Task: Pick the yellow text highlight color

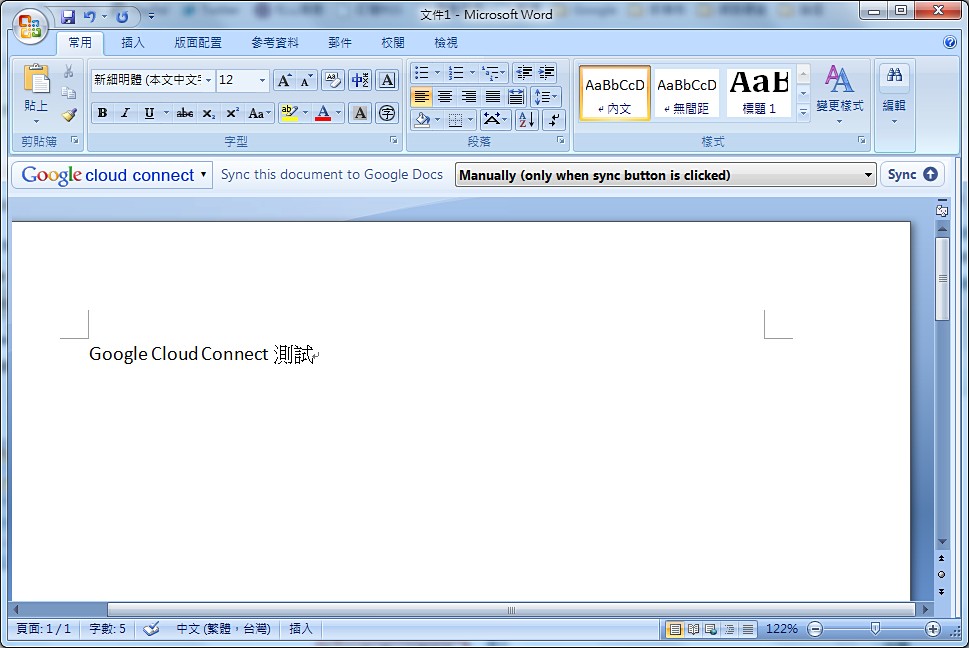Action: tap(289, 113)
